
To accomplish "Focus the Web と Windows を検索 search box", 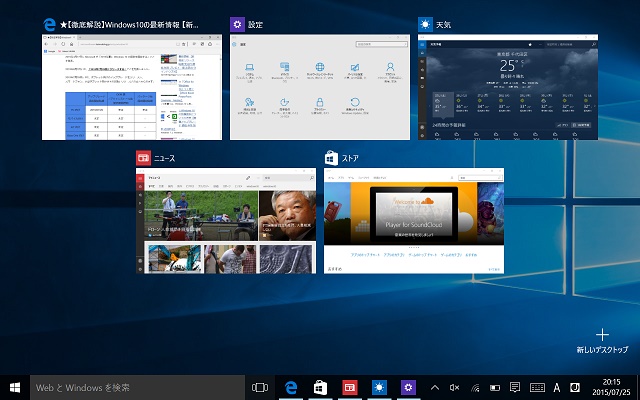I will pos(138,387).
